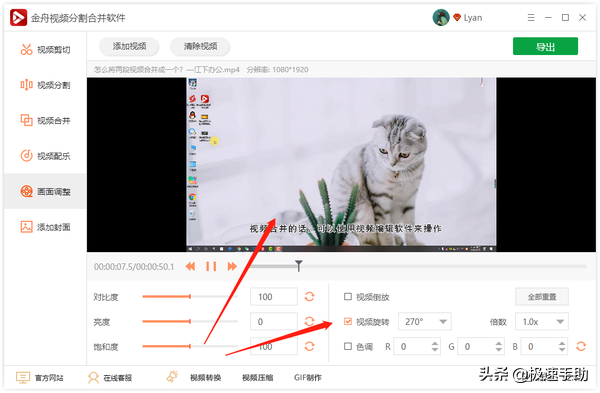Increase the G value with stepper
Image resolution: width=600 pixels, height=393 pixels.
point(498,343)
